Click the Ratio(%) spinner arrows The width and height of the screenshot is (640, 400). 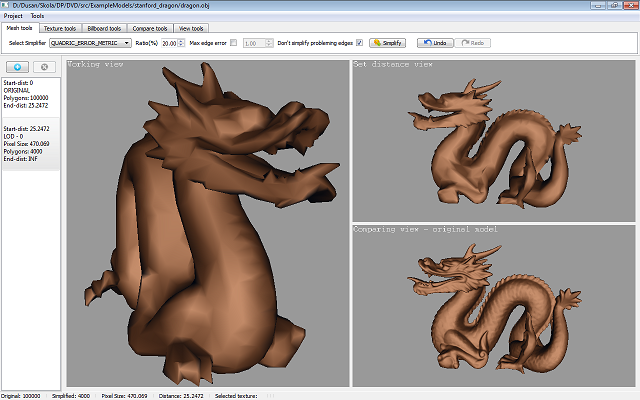pyautogui.click(x=183, y=43)
